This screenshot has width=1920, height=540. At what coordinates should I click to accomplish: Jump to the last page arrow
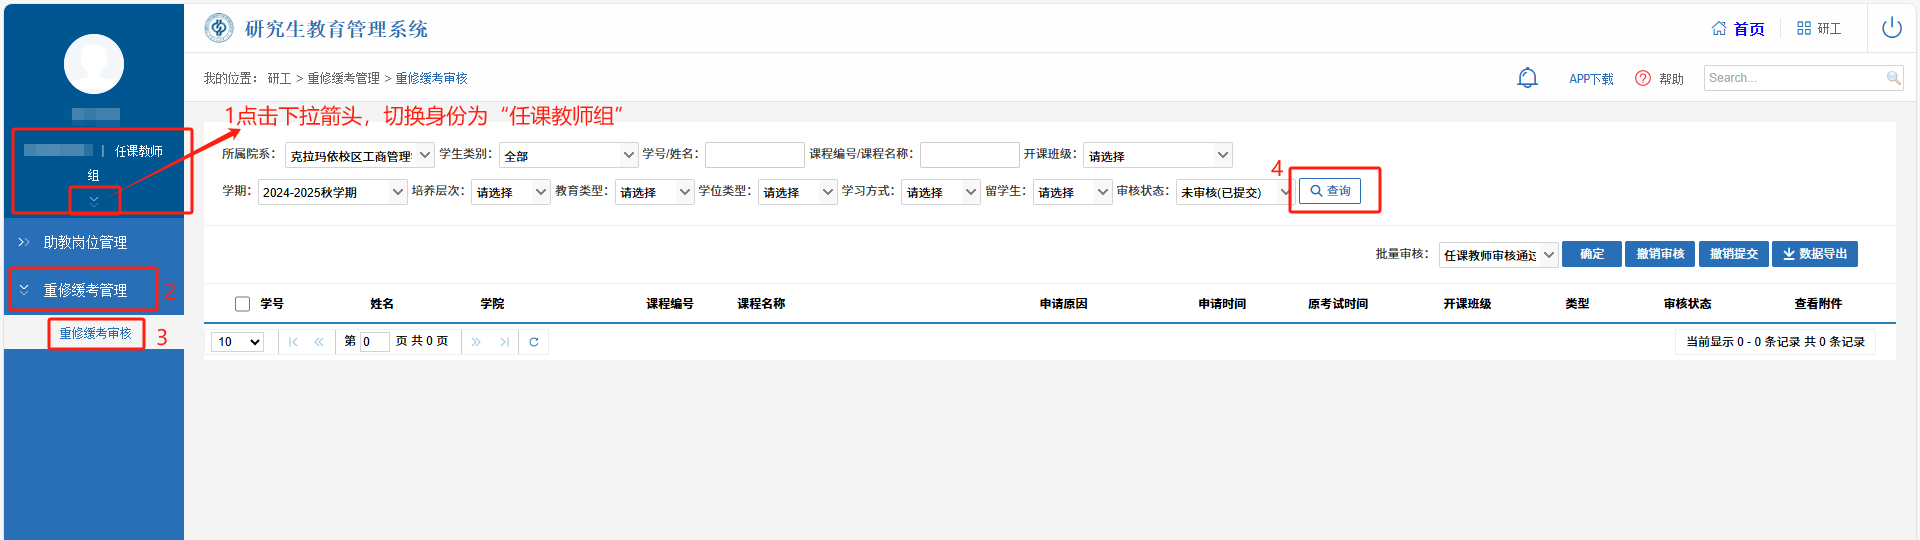click(504, 342)
